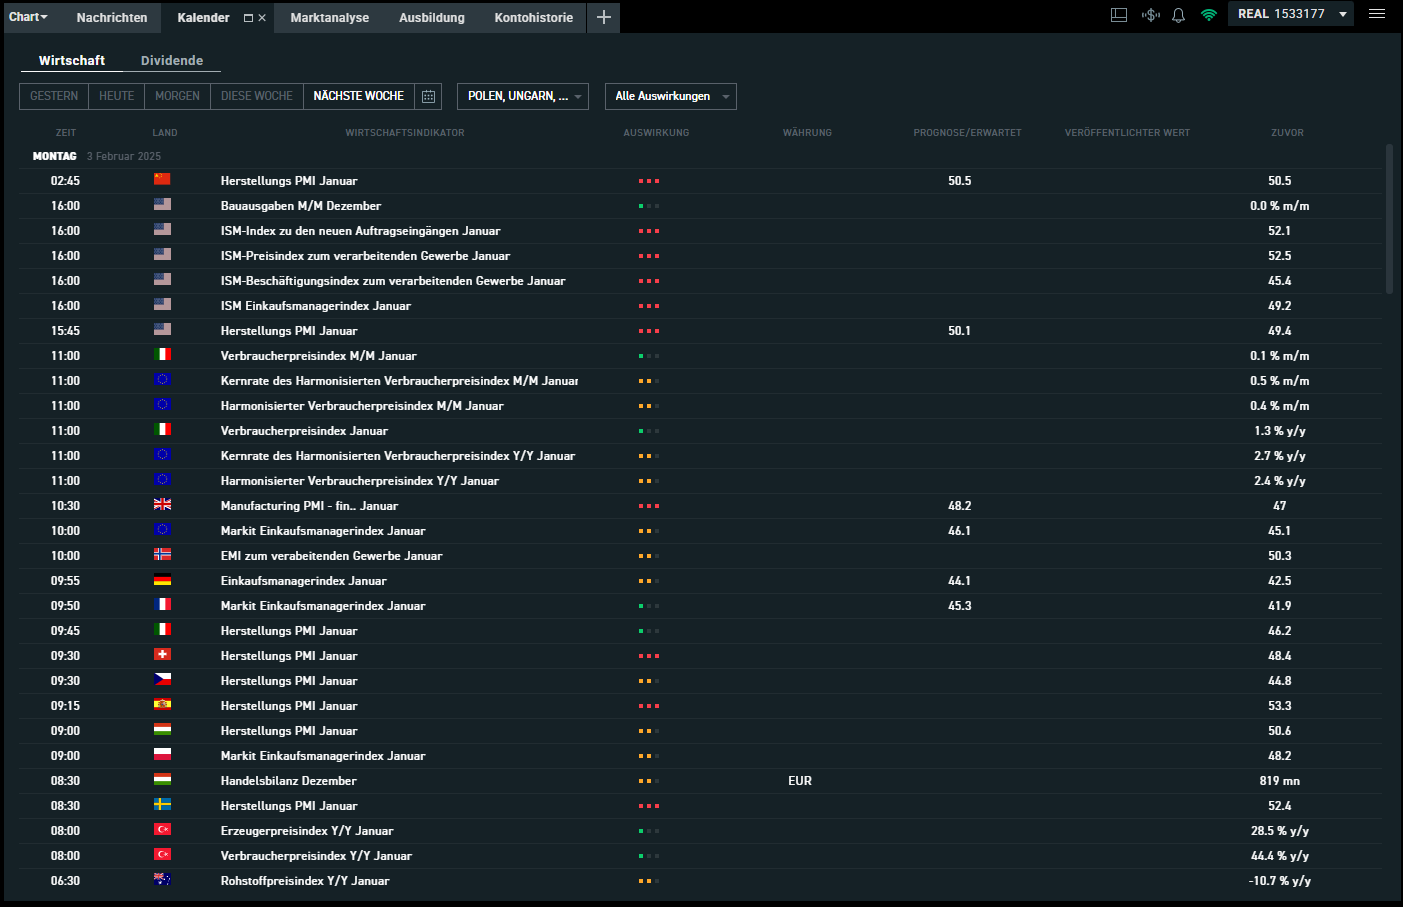1403x907 pixels.
Task: Set time range to DIESE WOCHE
Action: pyautogui.click(x=256, y=96)
